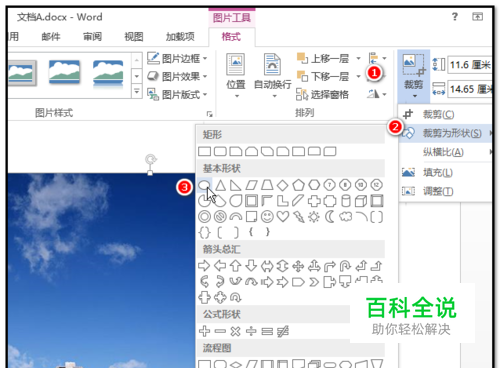The width and height of the screenshot is (500, 368).
Task: Choose the 3D cube shape
Action: pyautogui.click(x=361, y=201)
